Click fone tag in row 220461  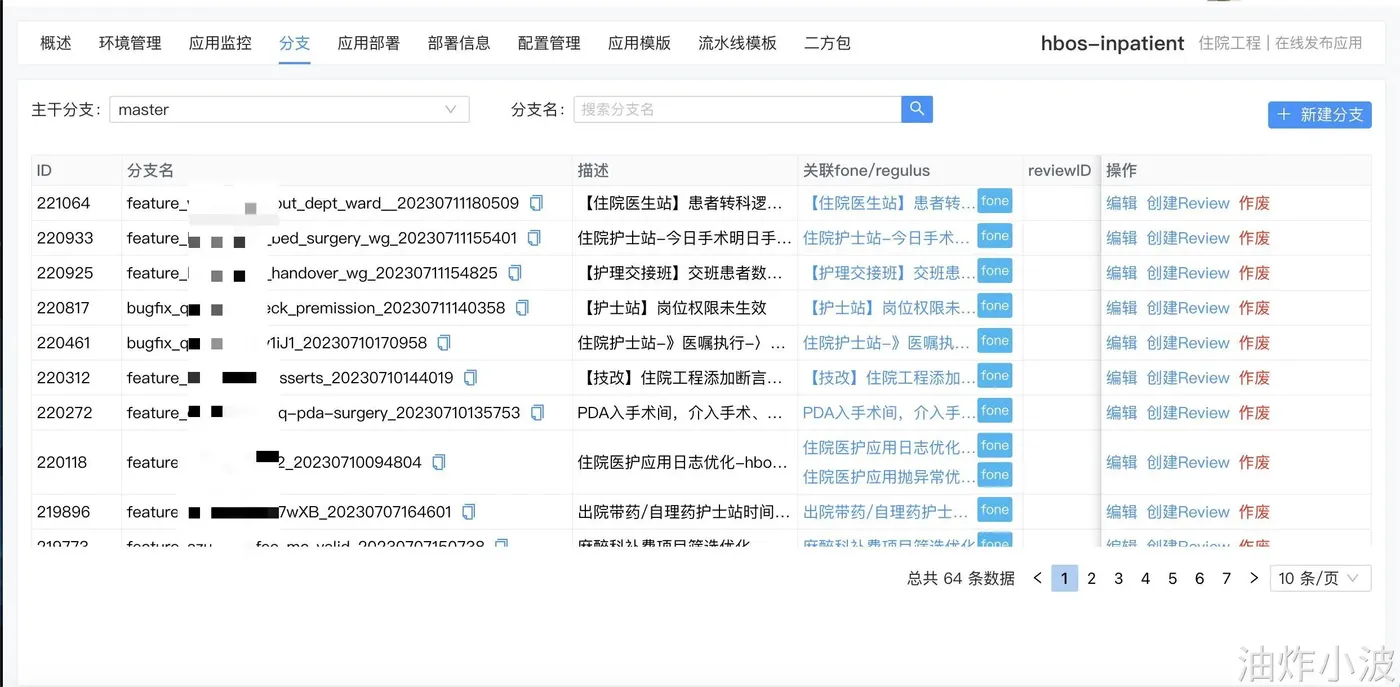pyautogui.click(x=995, y=341)
